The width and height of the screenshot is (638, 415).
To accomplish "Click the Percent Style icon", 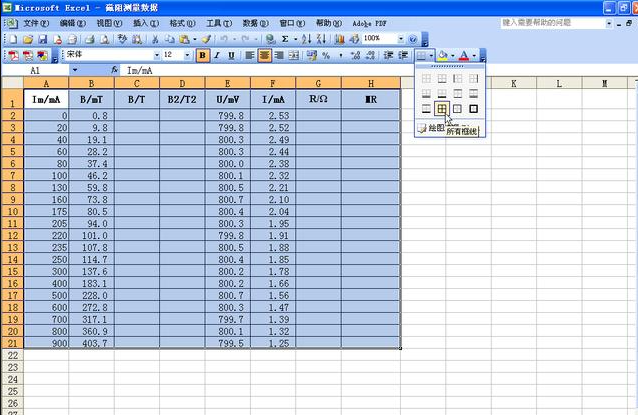I will tap(327, 56).
